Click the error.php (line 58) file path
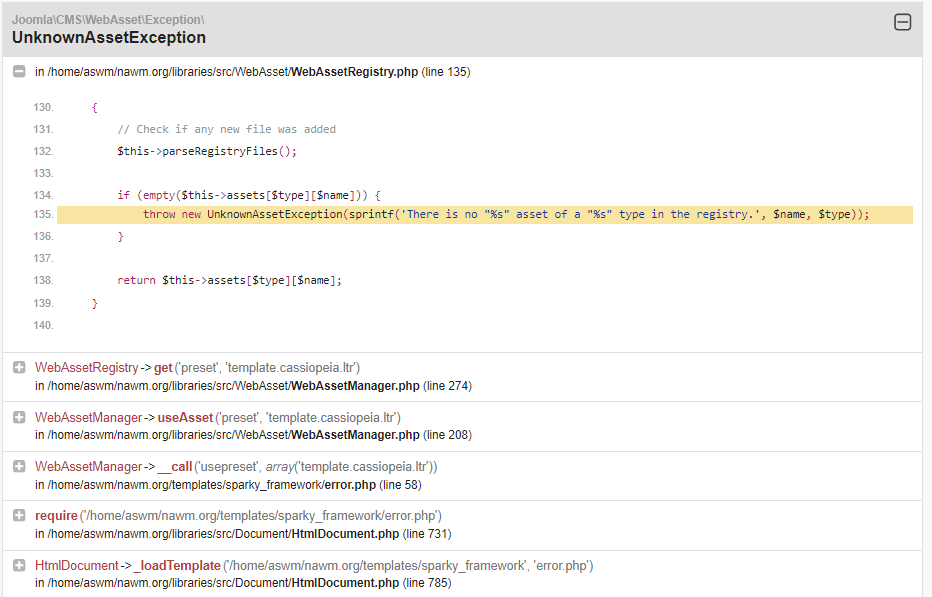 click(x=228, y=485)
